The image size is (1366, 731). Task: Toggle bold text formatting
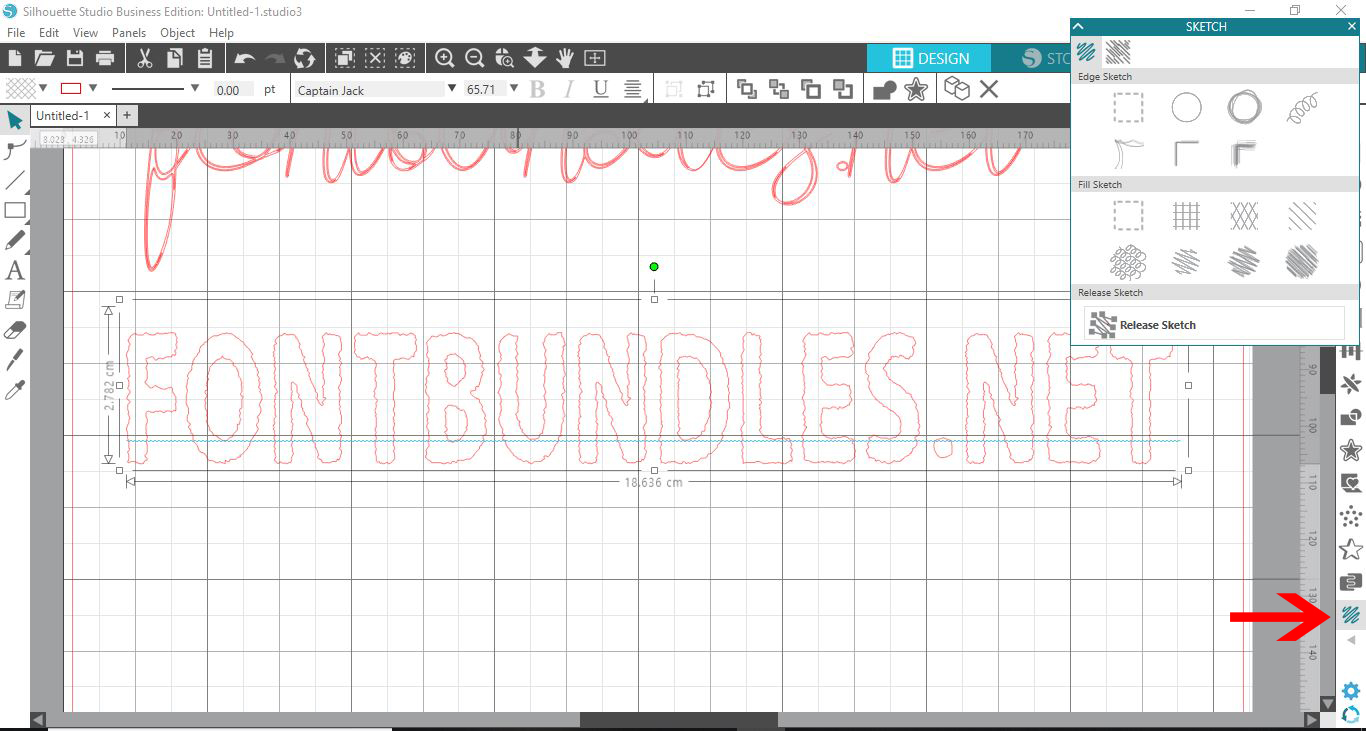[x=537, y=89]
